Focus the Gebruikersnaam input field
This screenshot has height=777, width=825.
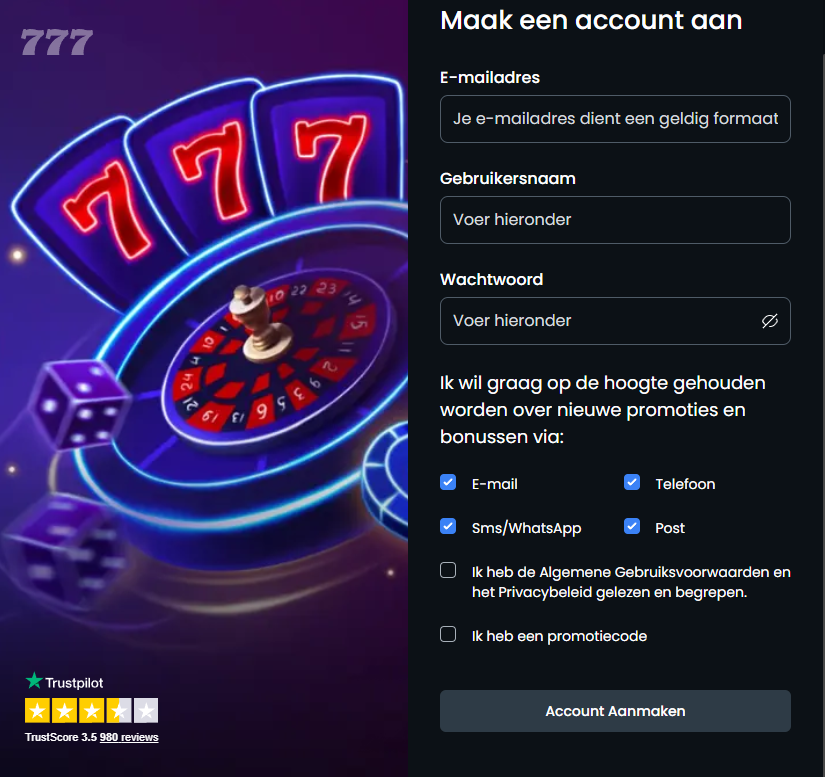pyautogui.click(x=615, y=220)
